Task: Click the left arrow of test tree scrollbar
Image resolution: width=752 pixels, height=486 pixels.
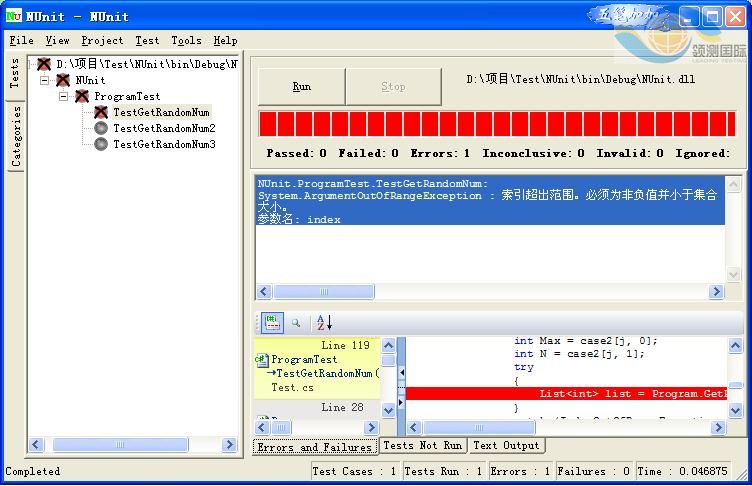Action: pos(36,445)
